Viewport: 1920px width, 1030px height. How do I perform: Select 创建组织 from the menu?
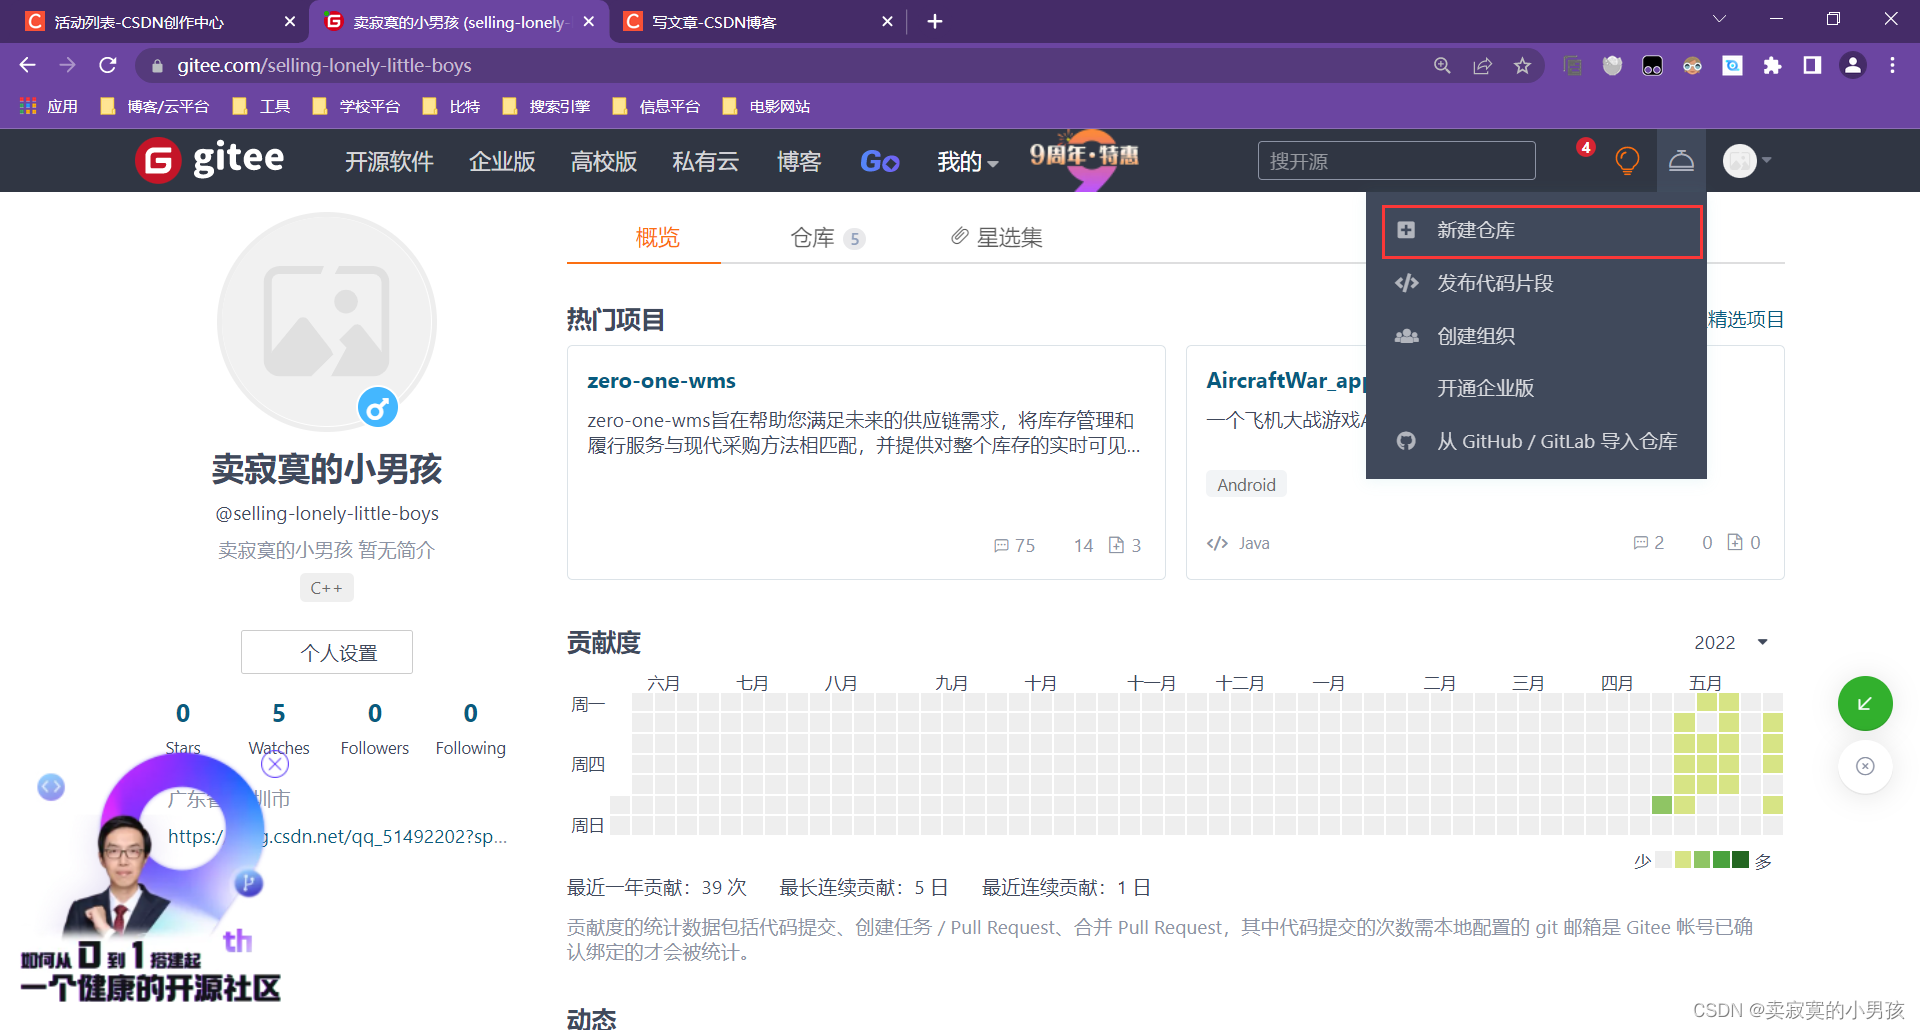pos(1536,336)
